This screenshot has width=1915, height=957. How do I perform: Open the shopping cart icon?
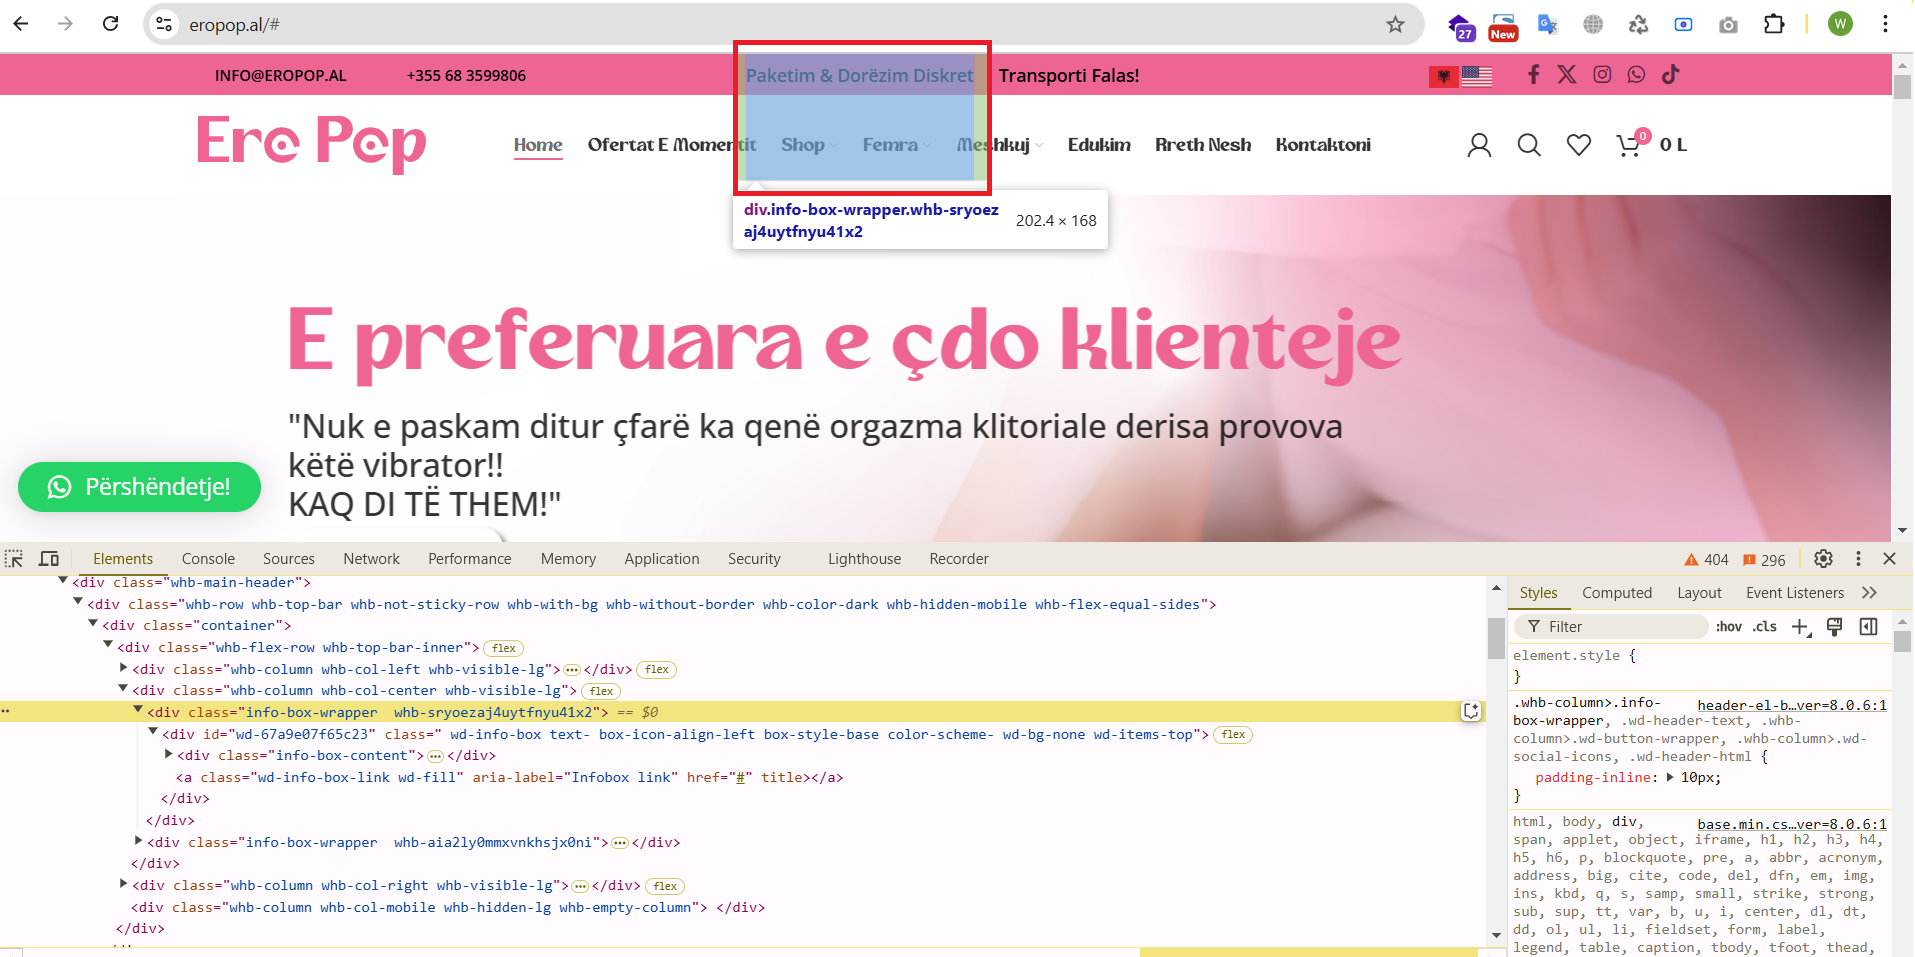[1629, 146]
